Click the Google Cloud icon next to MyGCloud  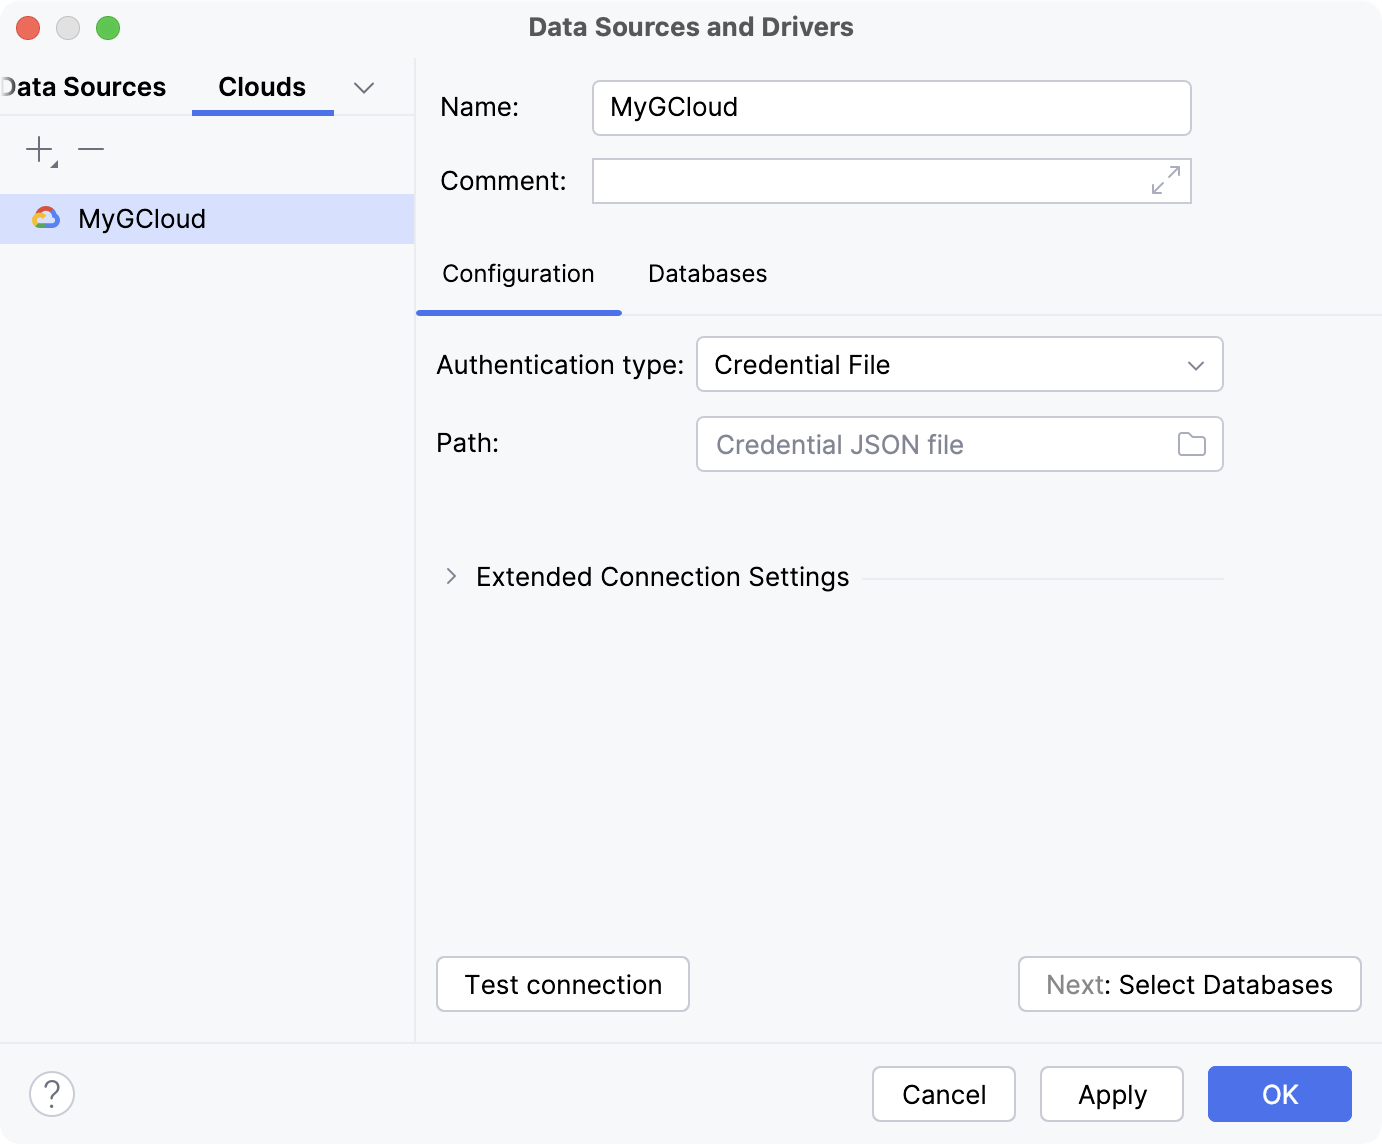pos(47,218)
